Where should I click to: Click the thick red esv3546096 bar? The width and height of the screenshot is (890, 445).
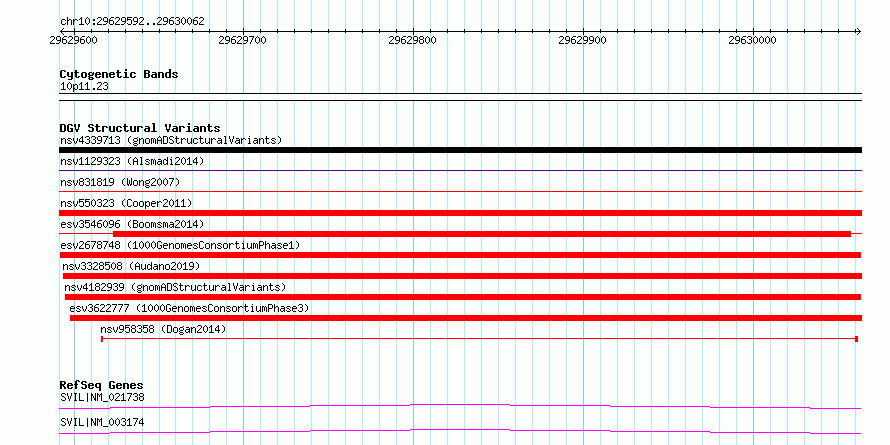coord(482,234)
